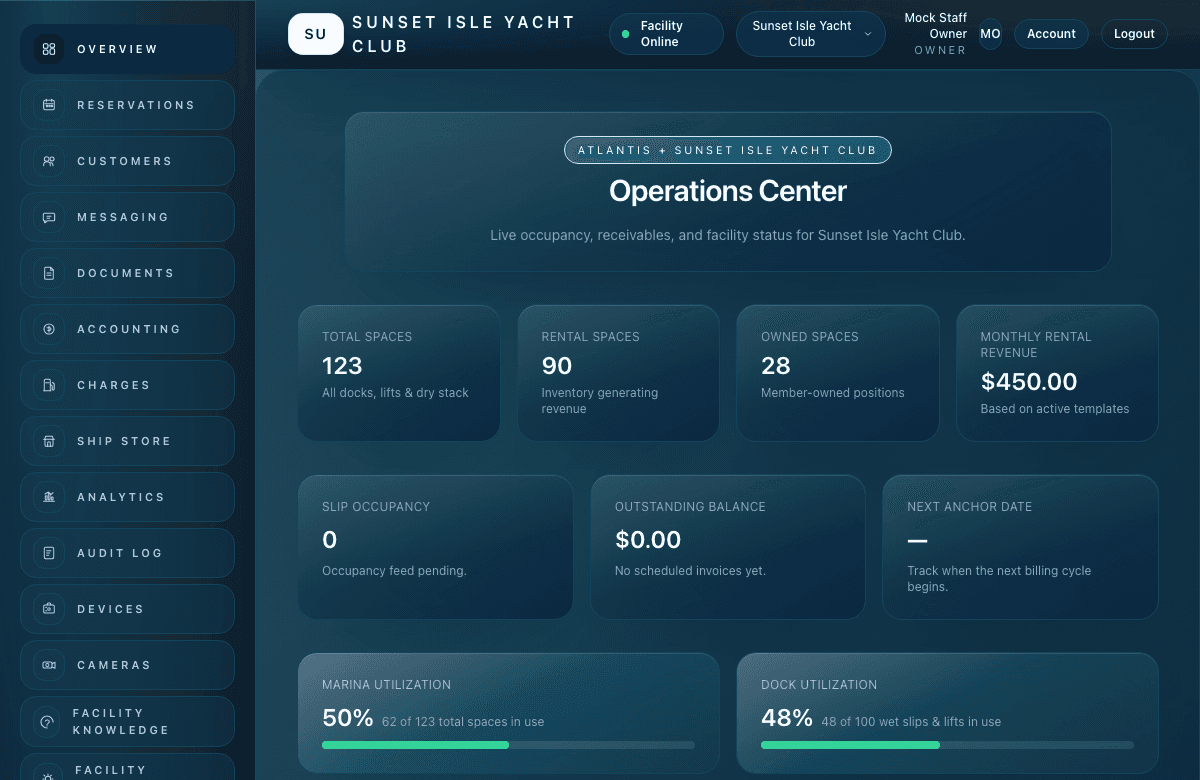Navigate to Accounting
1200x780 pixels.
(127, 329)
